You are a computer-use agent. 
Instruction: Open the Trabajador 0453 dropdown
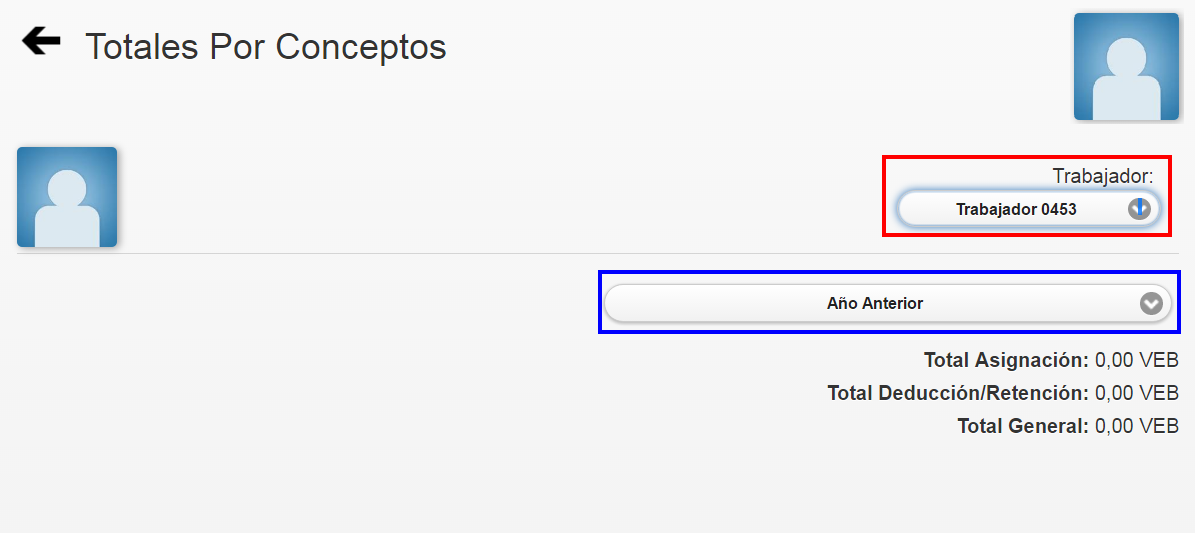1030,209
